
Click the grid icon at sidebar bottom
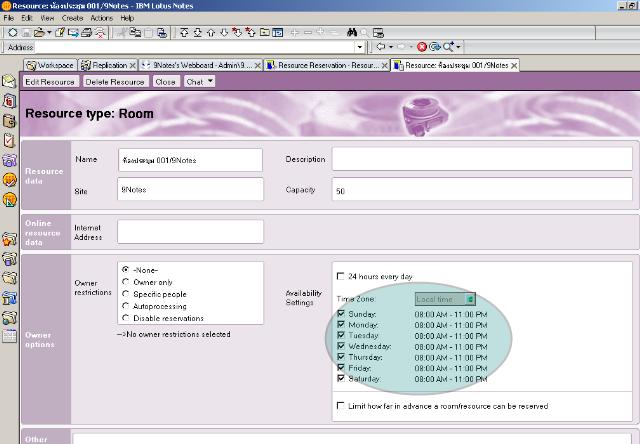pos(9,336)
